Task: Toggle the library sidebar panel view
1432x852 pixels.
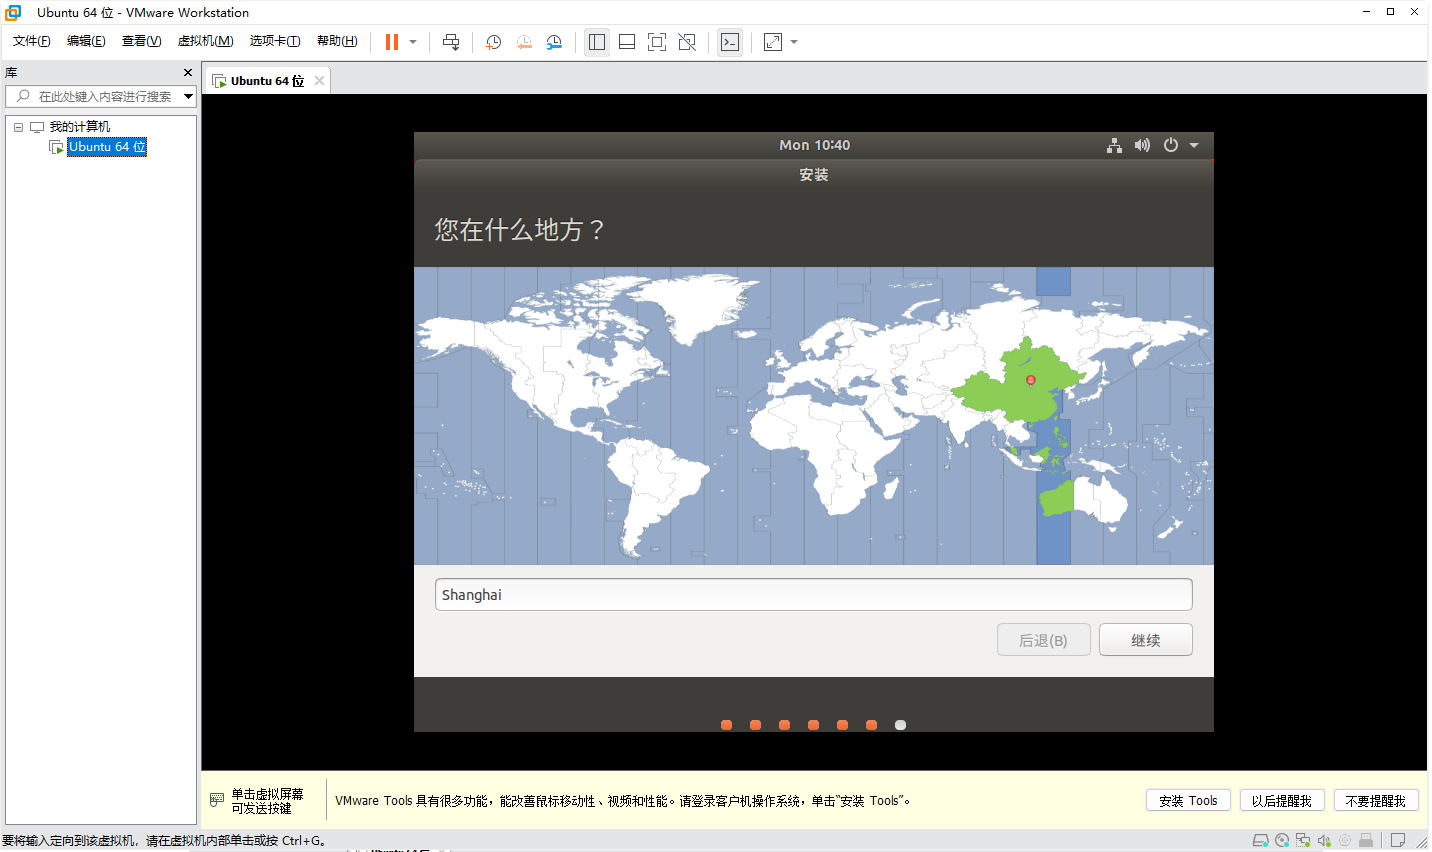Action: pos(597,42)
